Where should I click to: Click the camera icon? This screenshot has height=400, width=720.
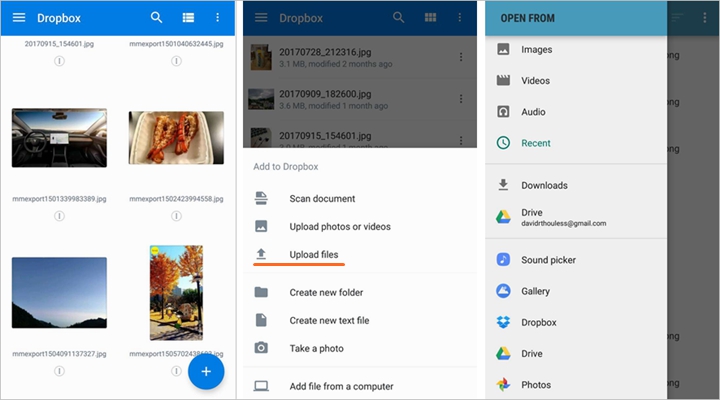[x=261, y=348]
